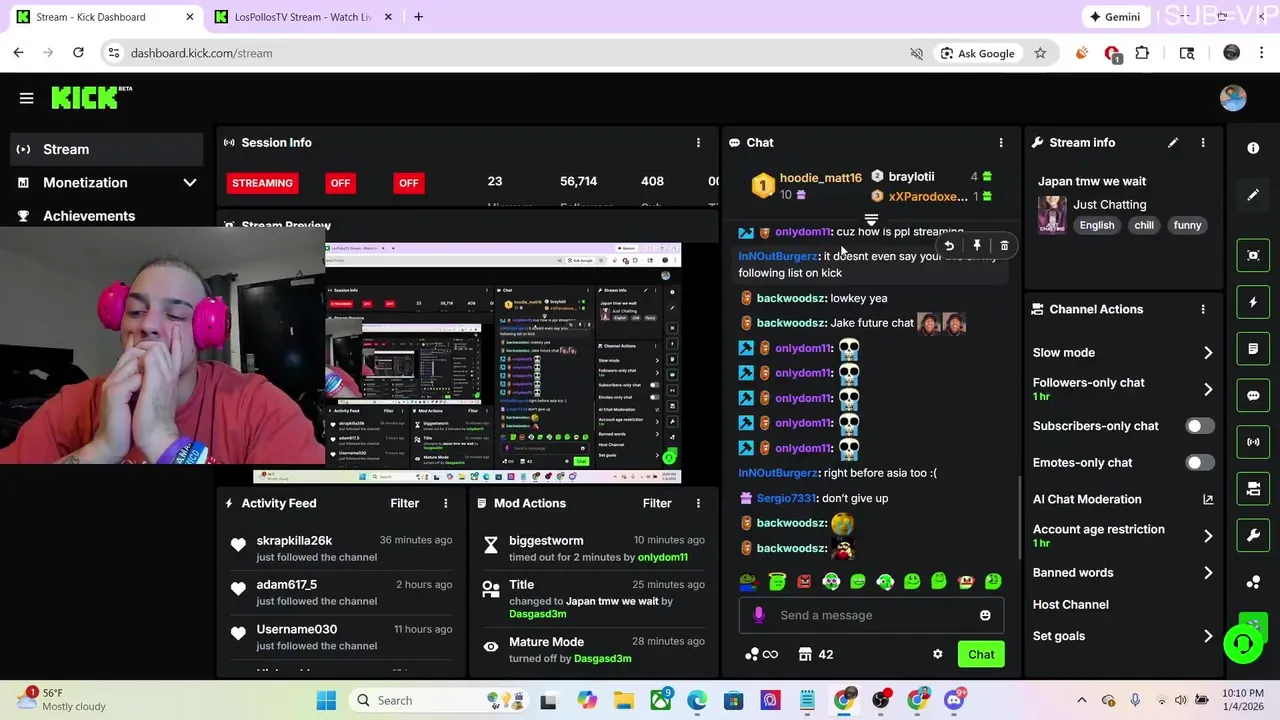Edit stream info with pencil icon

(x=1173, y=143)
